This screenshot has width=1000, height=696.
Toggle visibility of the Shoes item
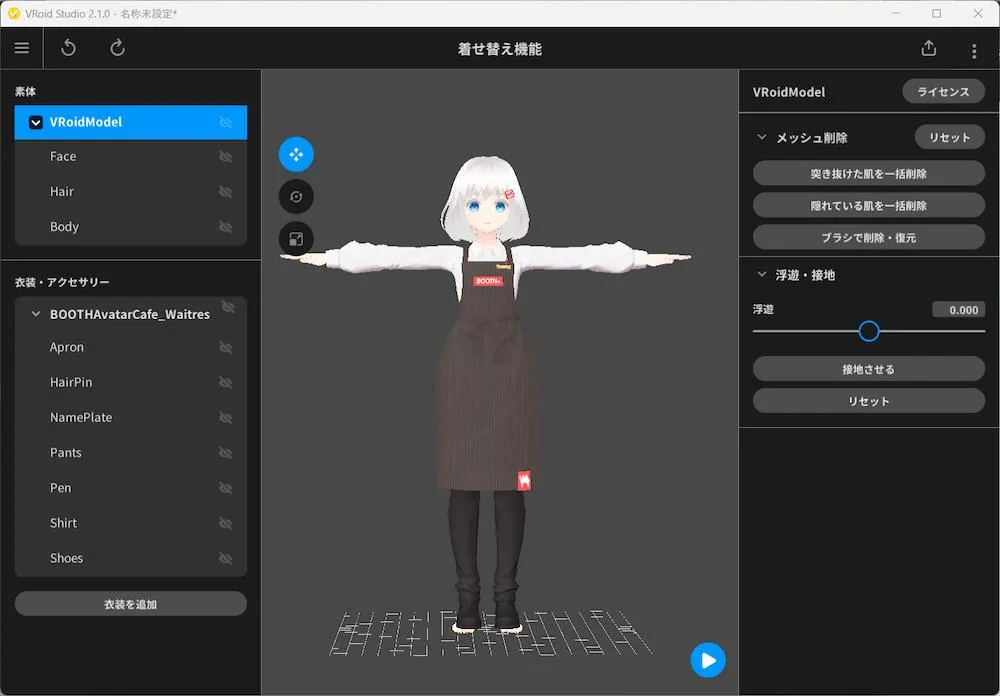[225, 559]
